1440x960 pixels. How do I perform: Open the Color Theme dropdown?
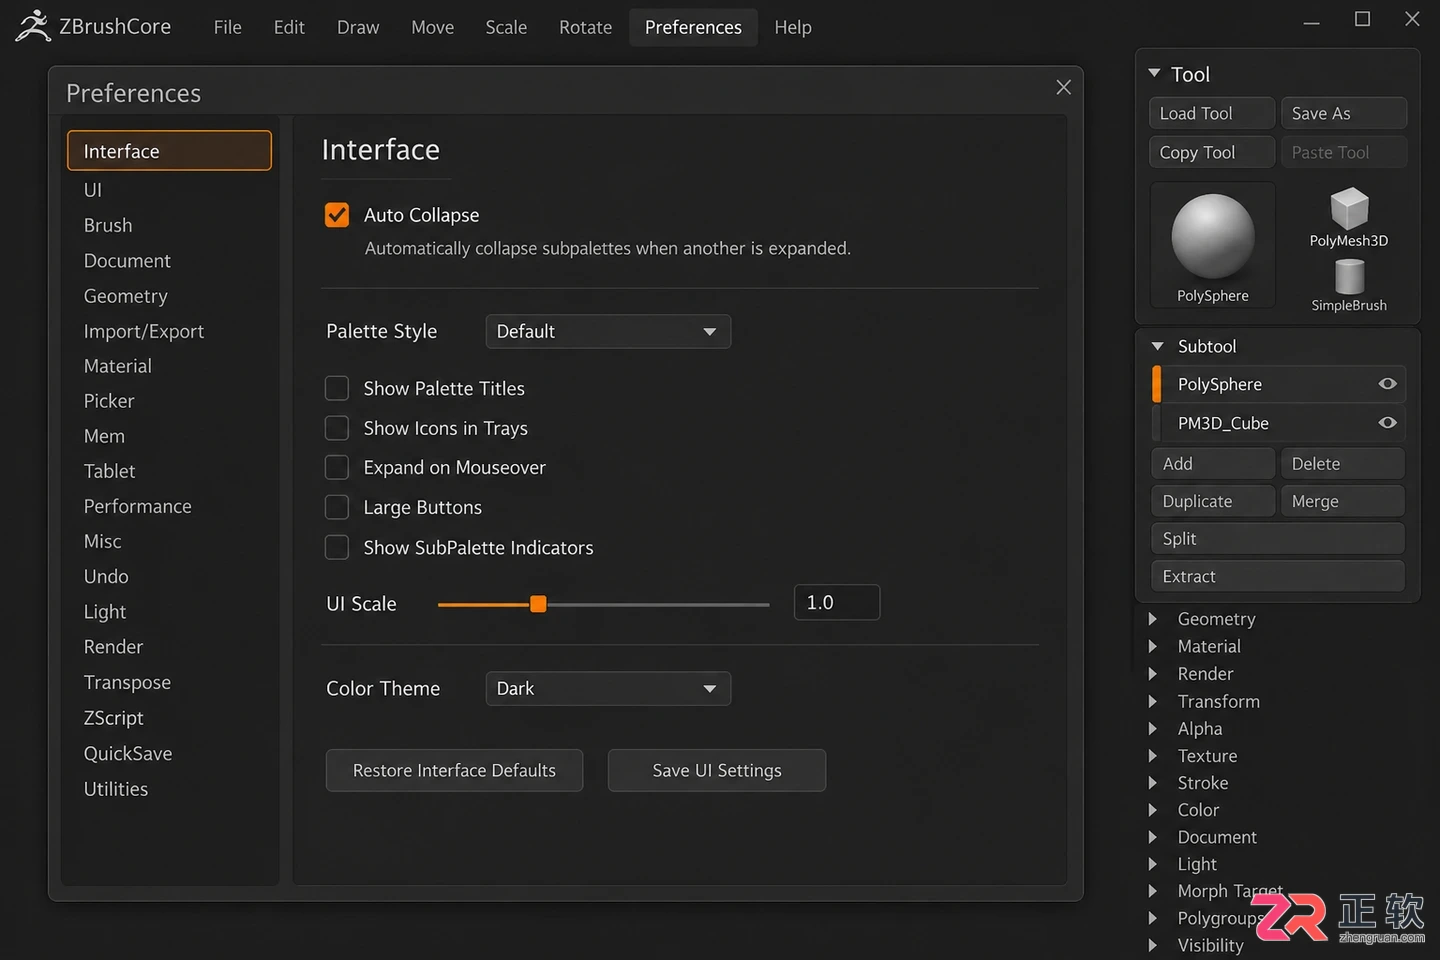(608, 688)
